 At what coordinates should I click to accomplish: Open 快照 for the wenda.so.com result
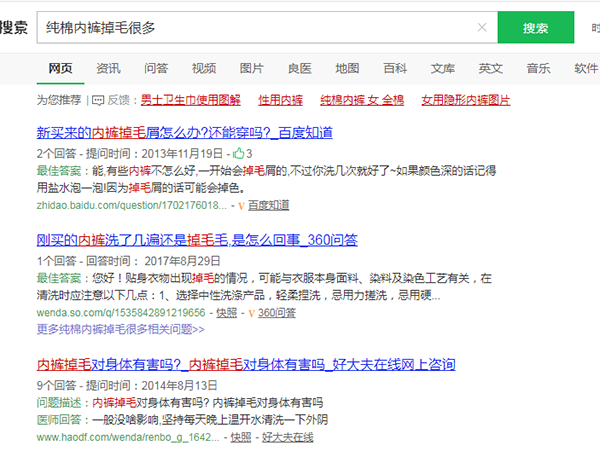[x=227, y=313]
